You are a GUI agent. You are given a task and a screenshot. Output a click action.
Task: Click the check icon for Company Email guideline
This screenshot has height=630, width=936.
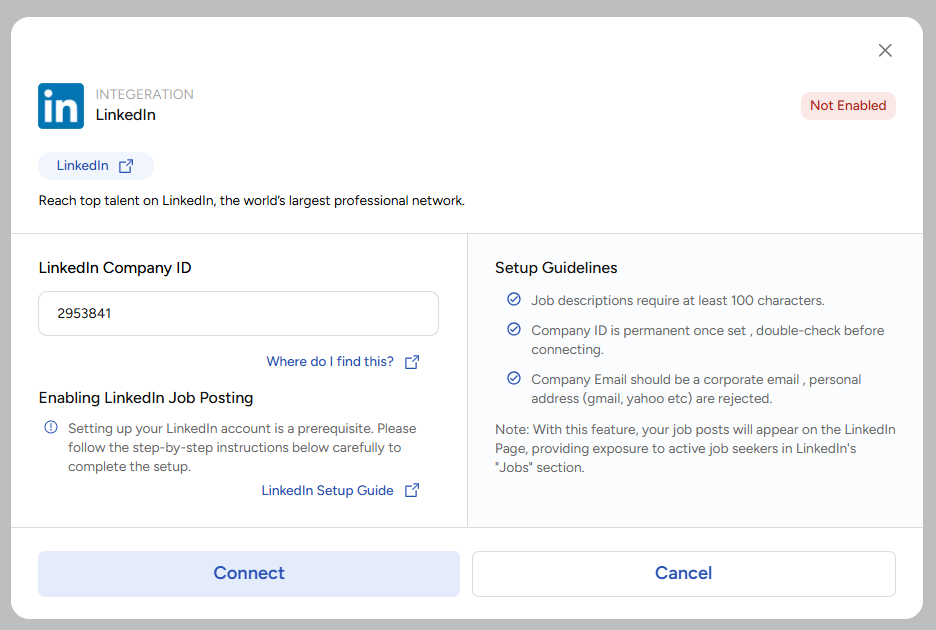point(514,378)
